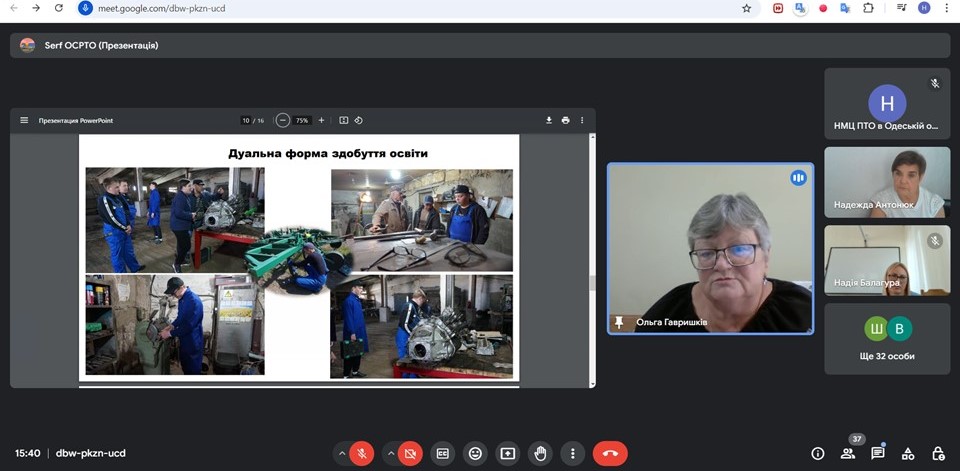
Task: Expand audio settings arrow next to microphone
Action: [x=342, y=453]
